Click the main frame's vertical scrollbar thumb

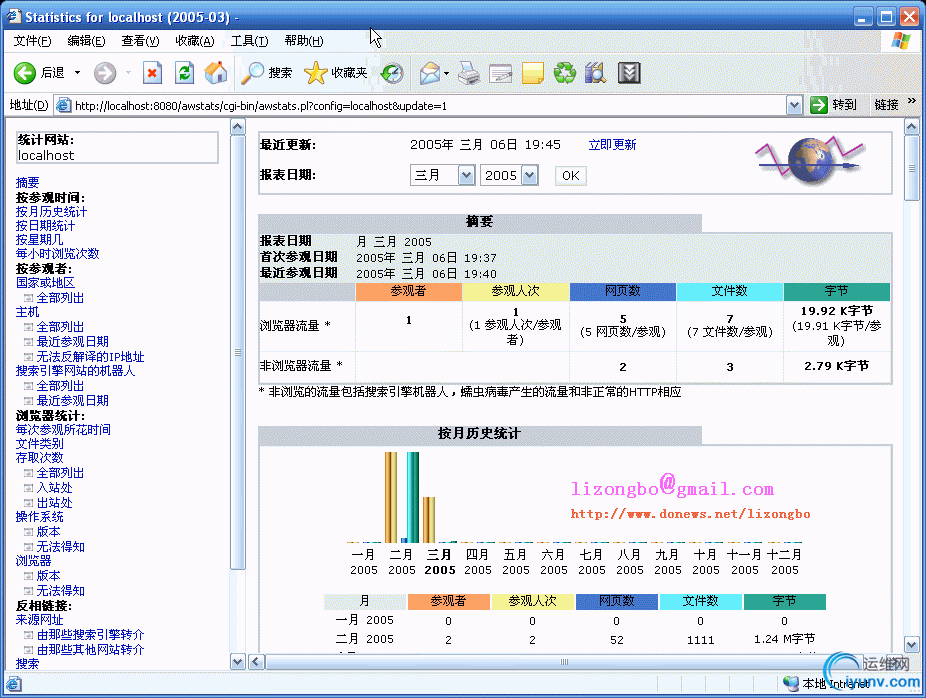coord(911,168)
